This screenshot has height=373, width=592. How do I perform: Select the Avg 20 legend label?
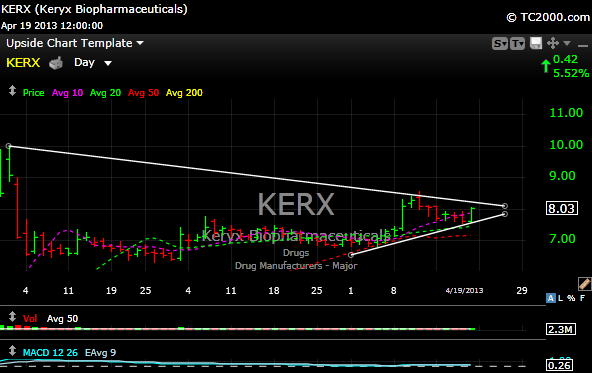click(105, 92)
